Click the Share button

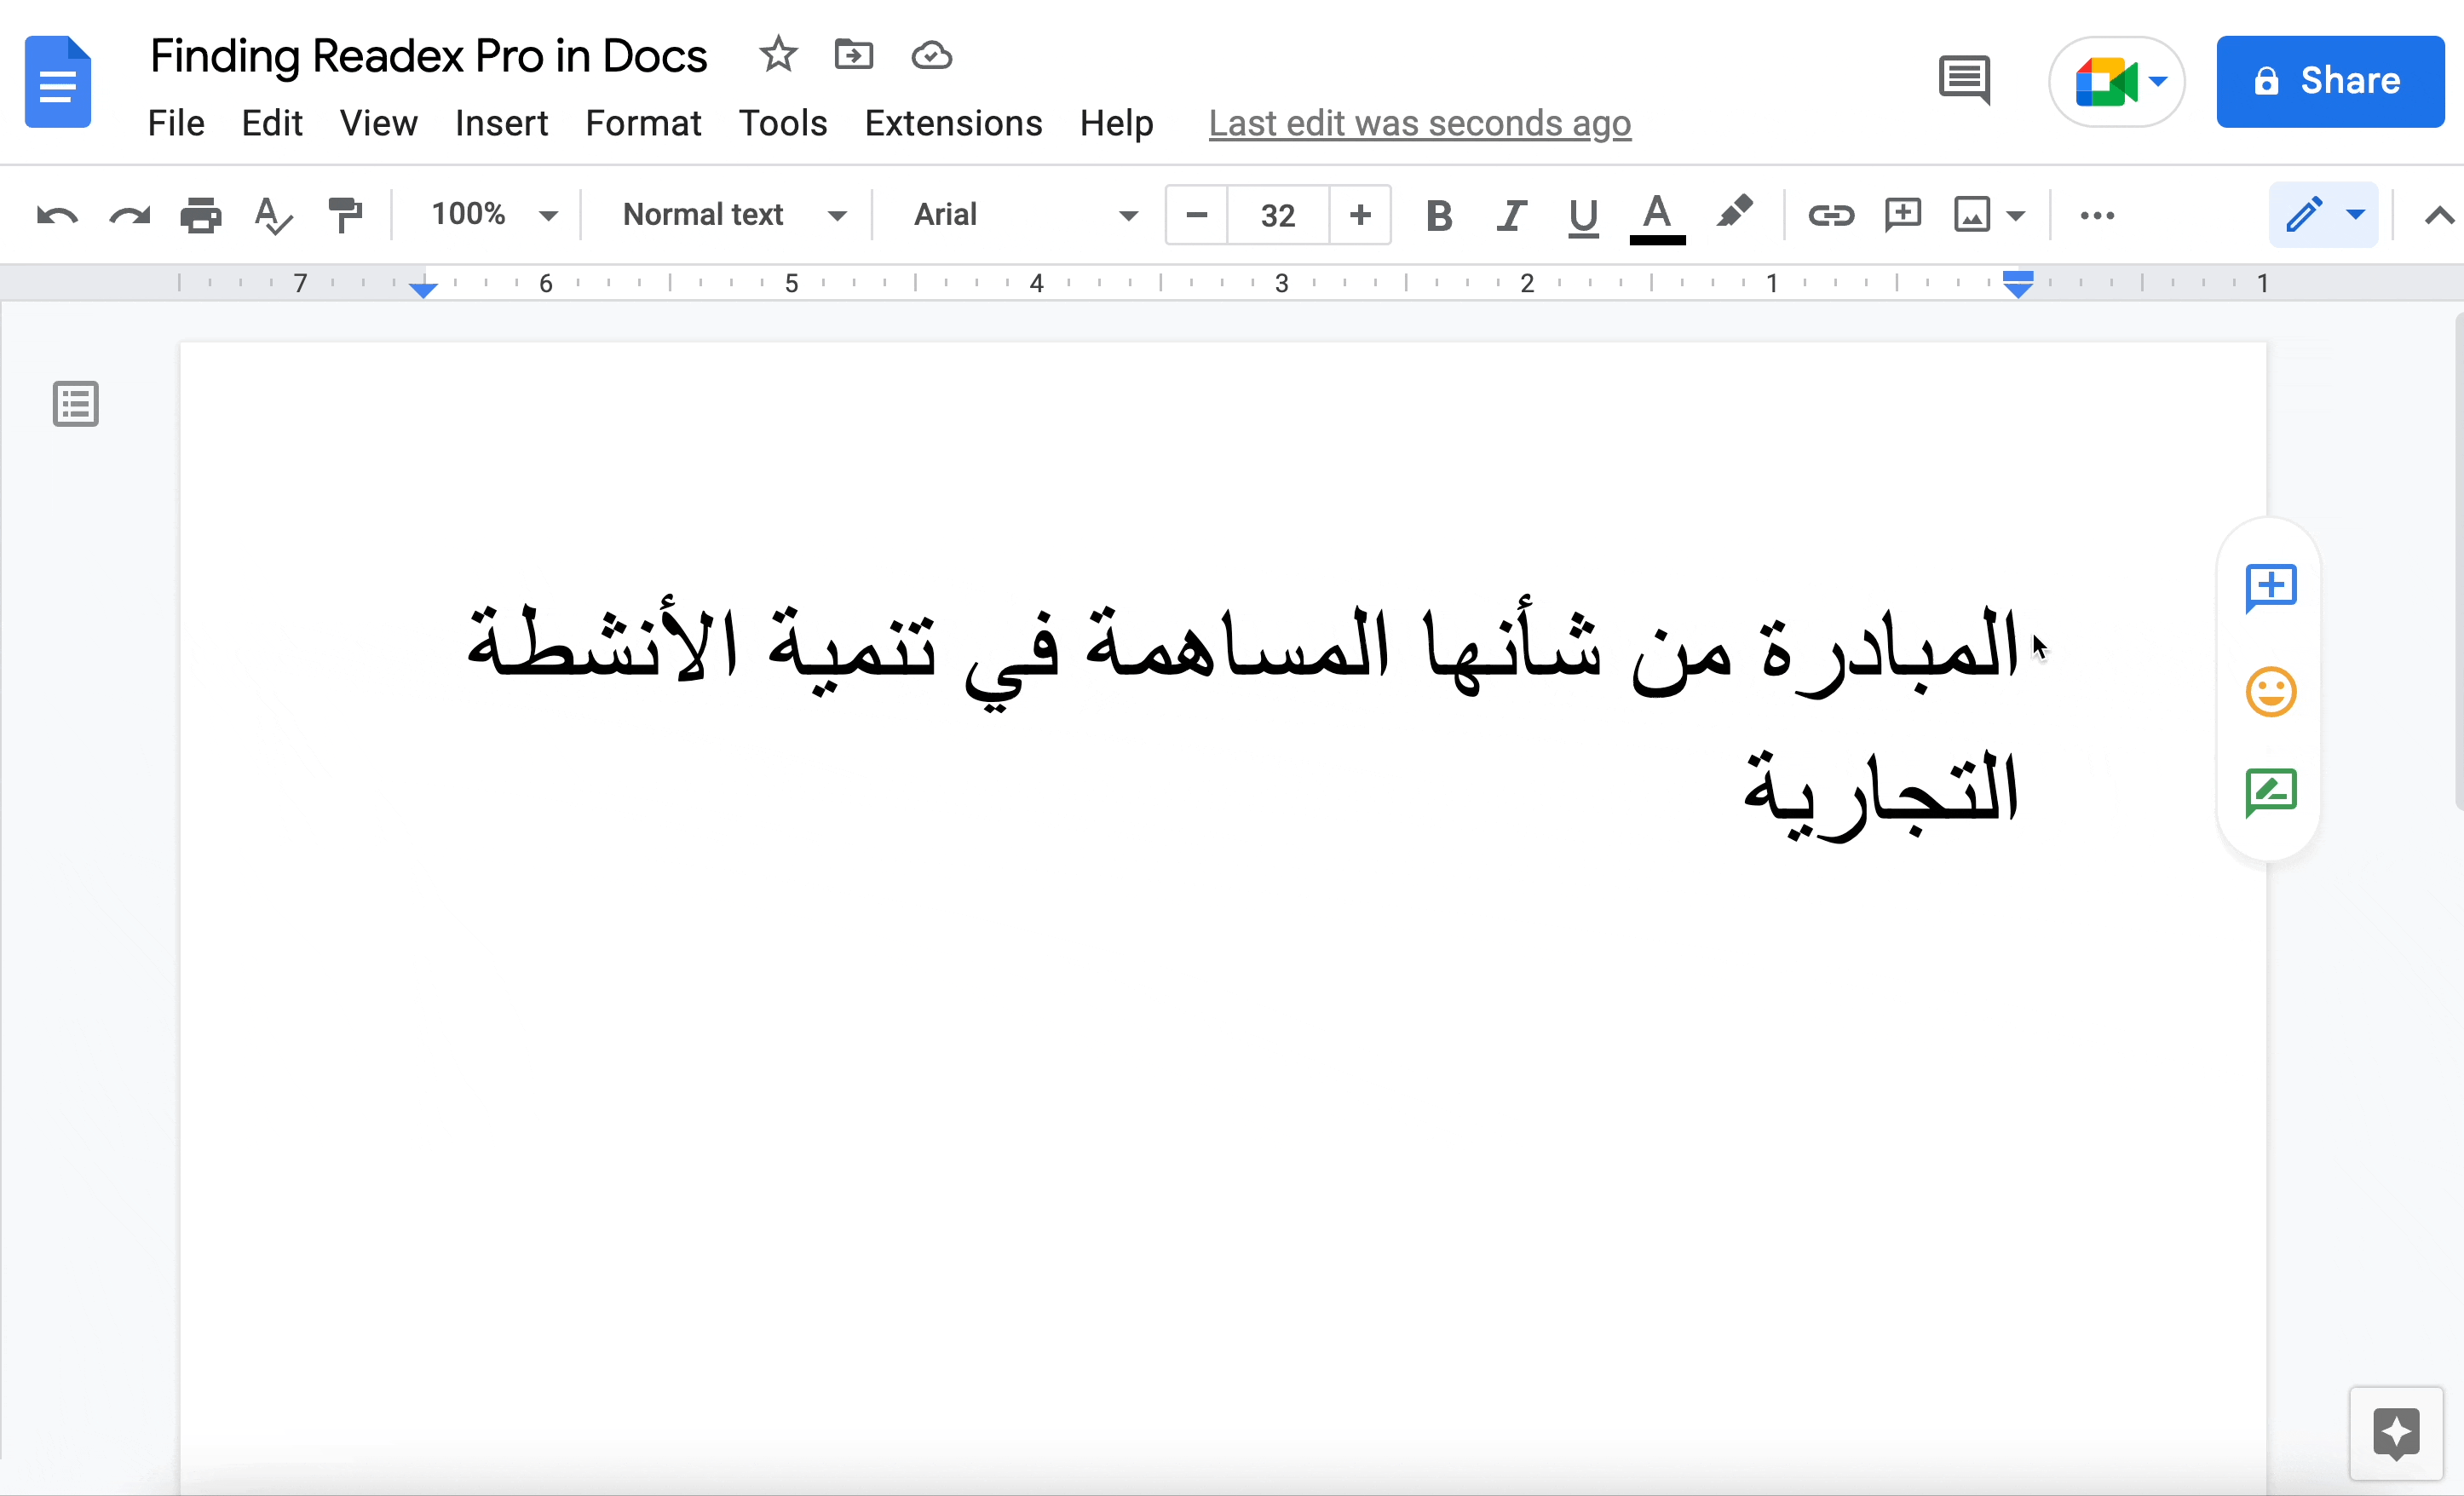coord(2330,79)
